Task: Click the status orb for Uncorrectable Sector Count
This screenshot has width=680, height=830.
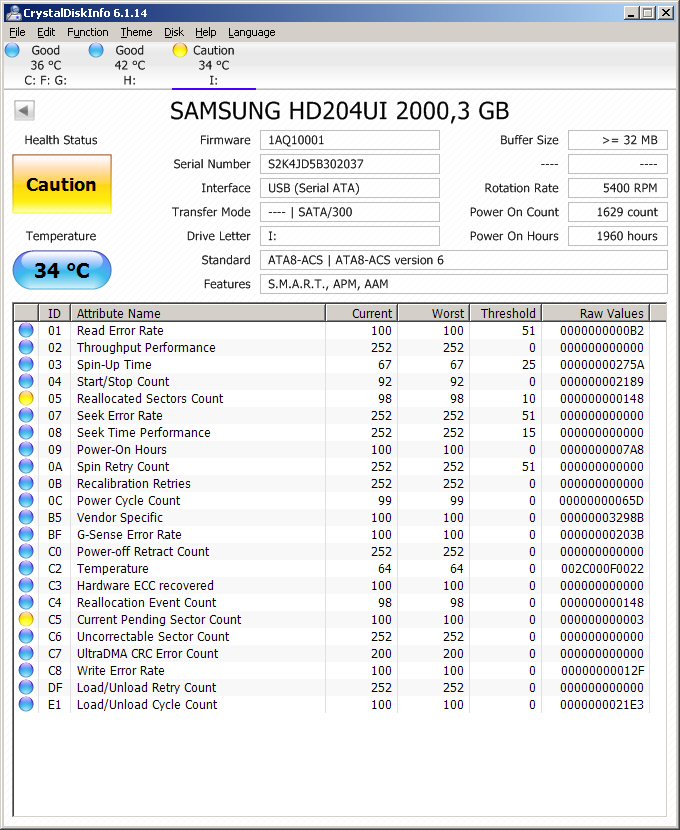Action: [x=26, y=636]
